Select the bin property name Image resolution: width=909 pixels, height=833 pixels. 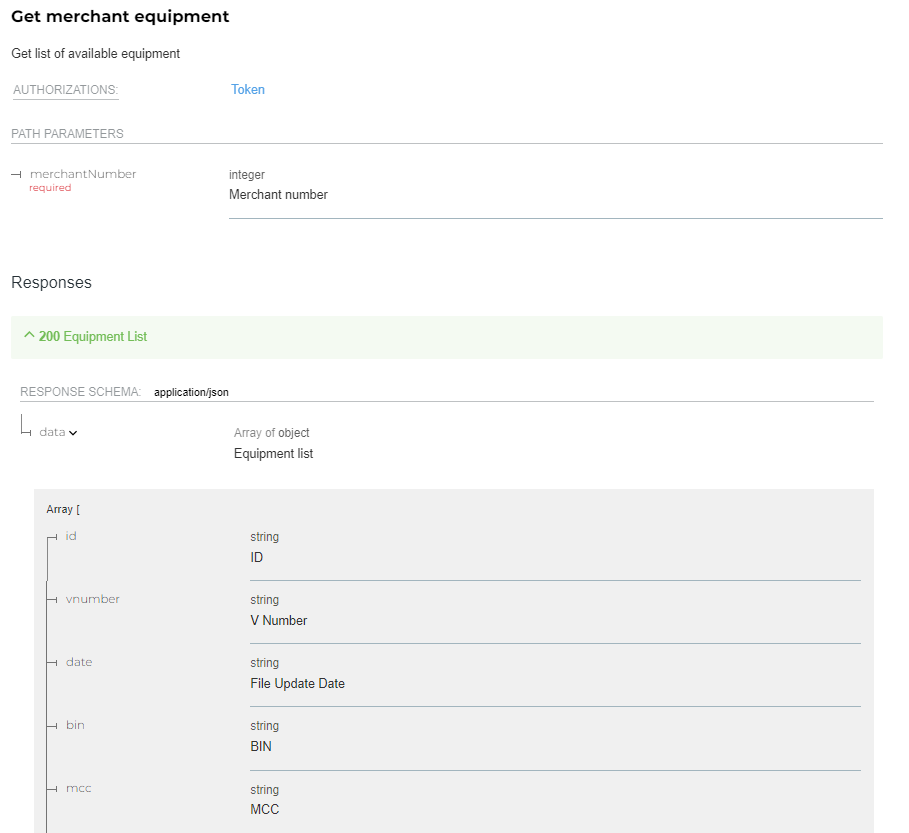coord(75,725)
